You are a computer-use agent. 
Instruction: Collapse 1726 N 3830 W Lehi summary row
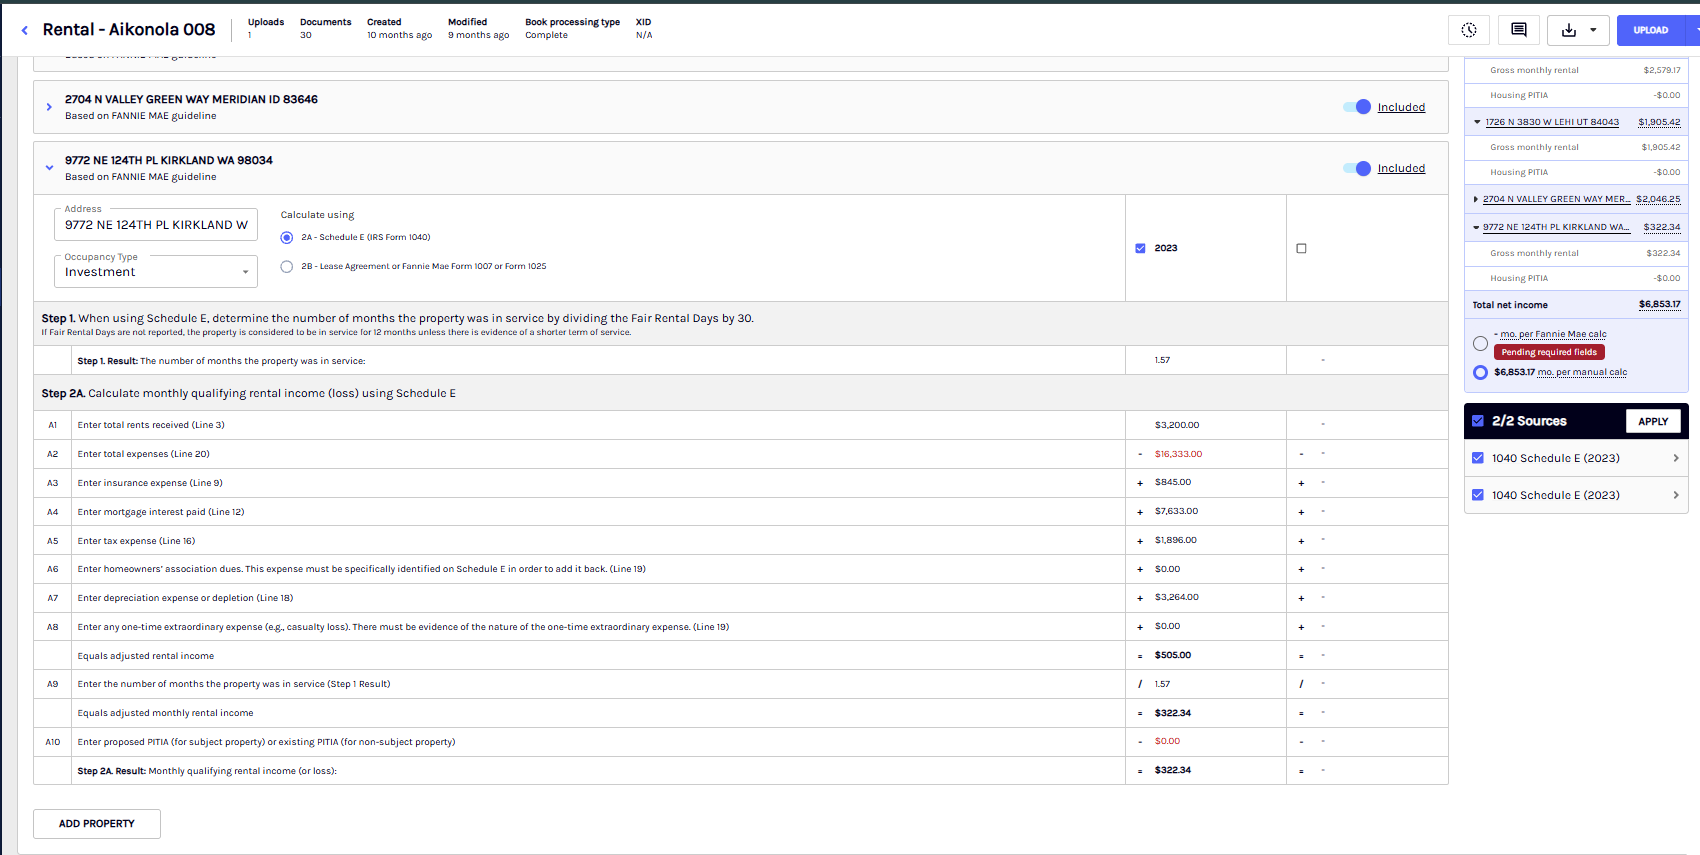click(1477, 122)
